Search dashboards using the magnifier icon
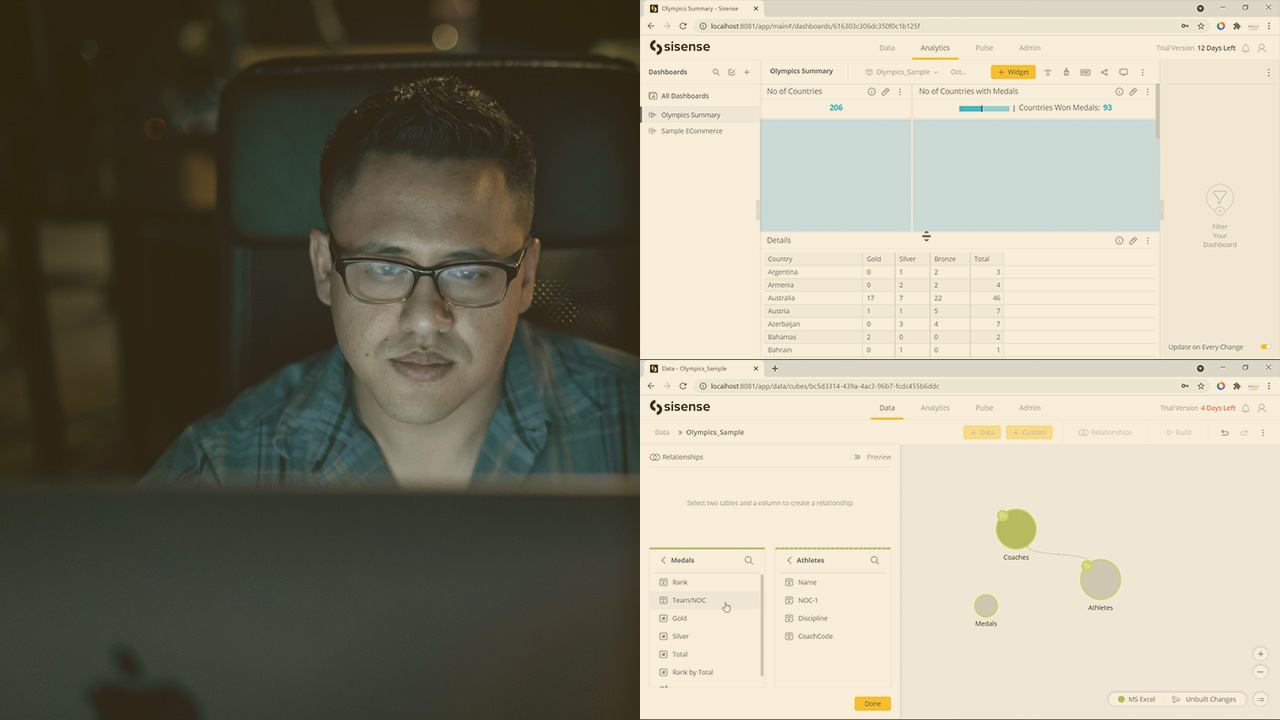This screenshot has height=720, width=1280. (x=716, y=72)
